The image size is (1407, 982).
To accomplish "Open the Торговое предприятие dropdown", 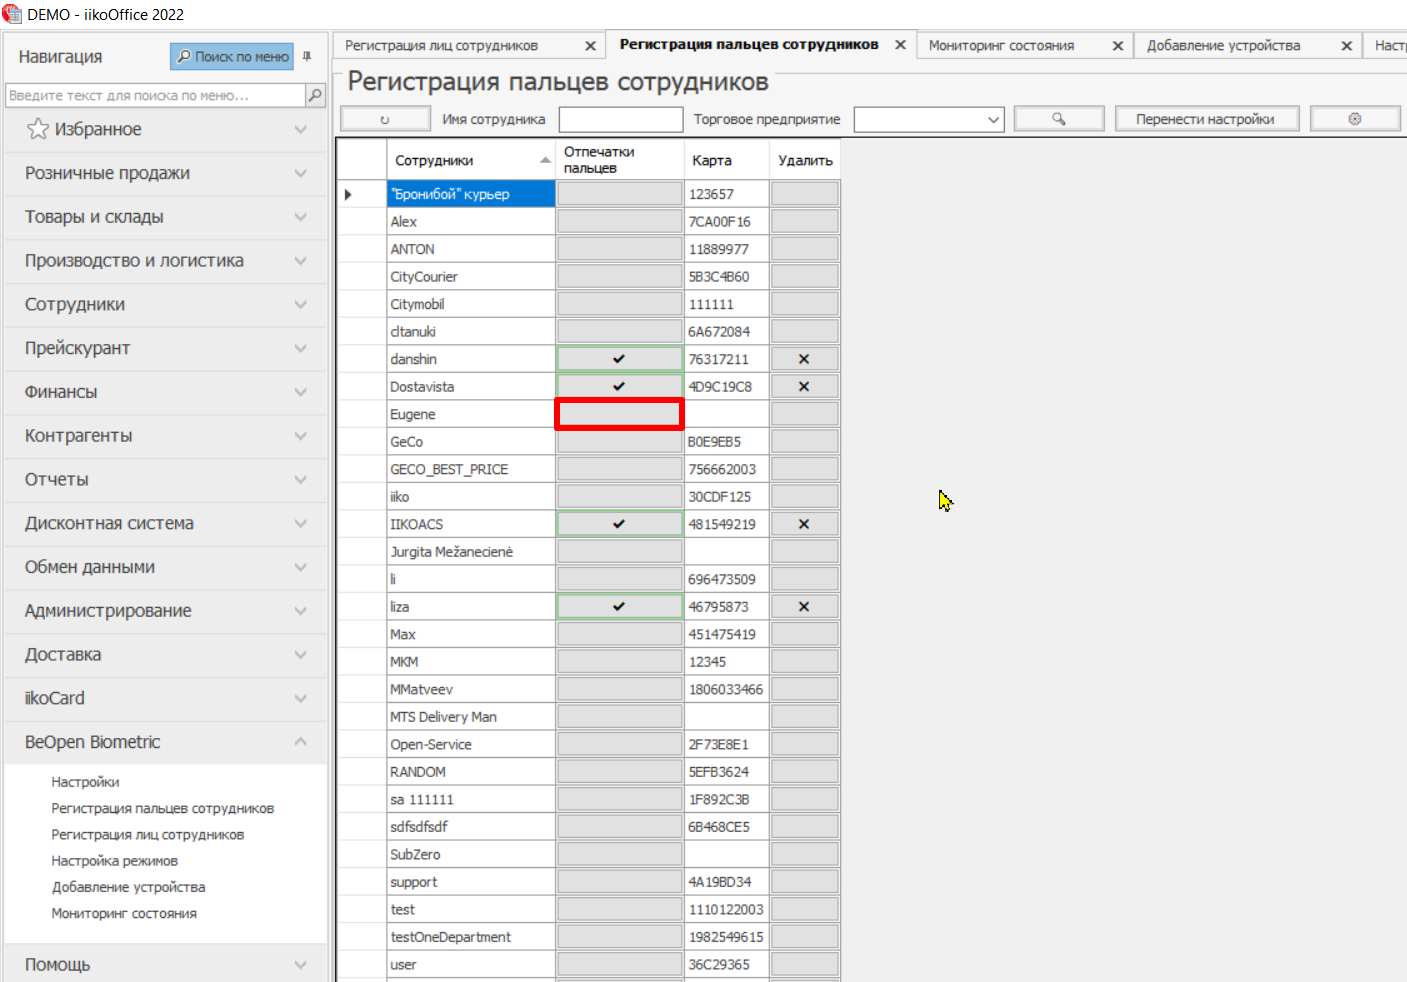I will tap(993, 119).
